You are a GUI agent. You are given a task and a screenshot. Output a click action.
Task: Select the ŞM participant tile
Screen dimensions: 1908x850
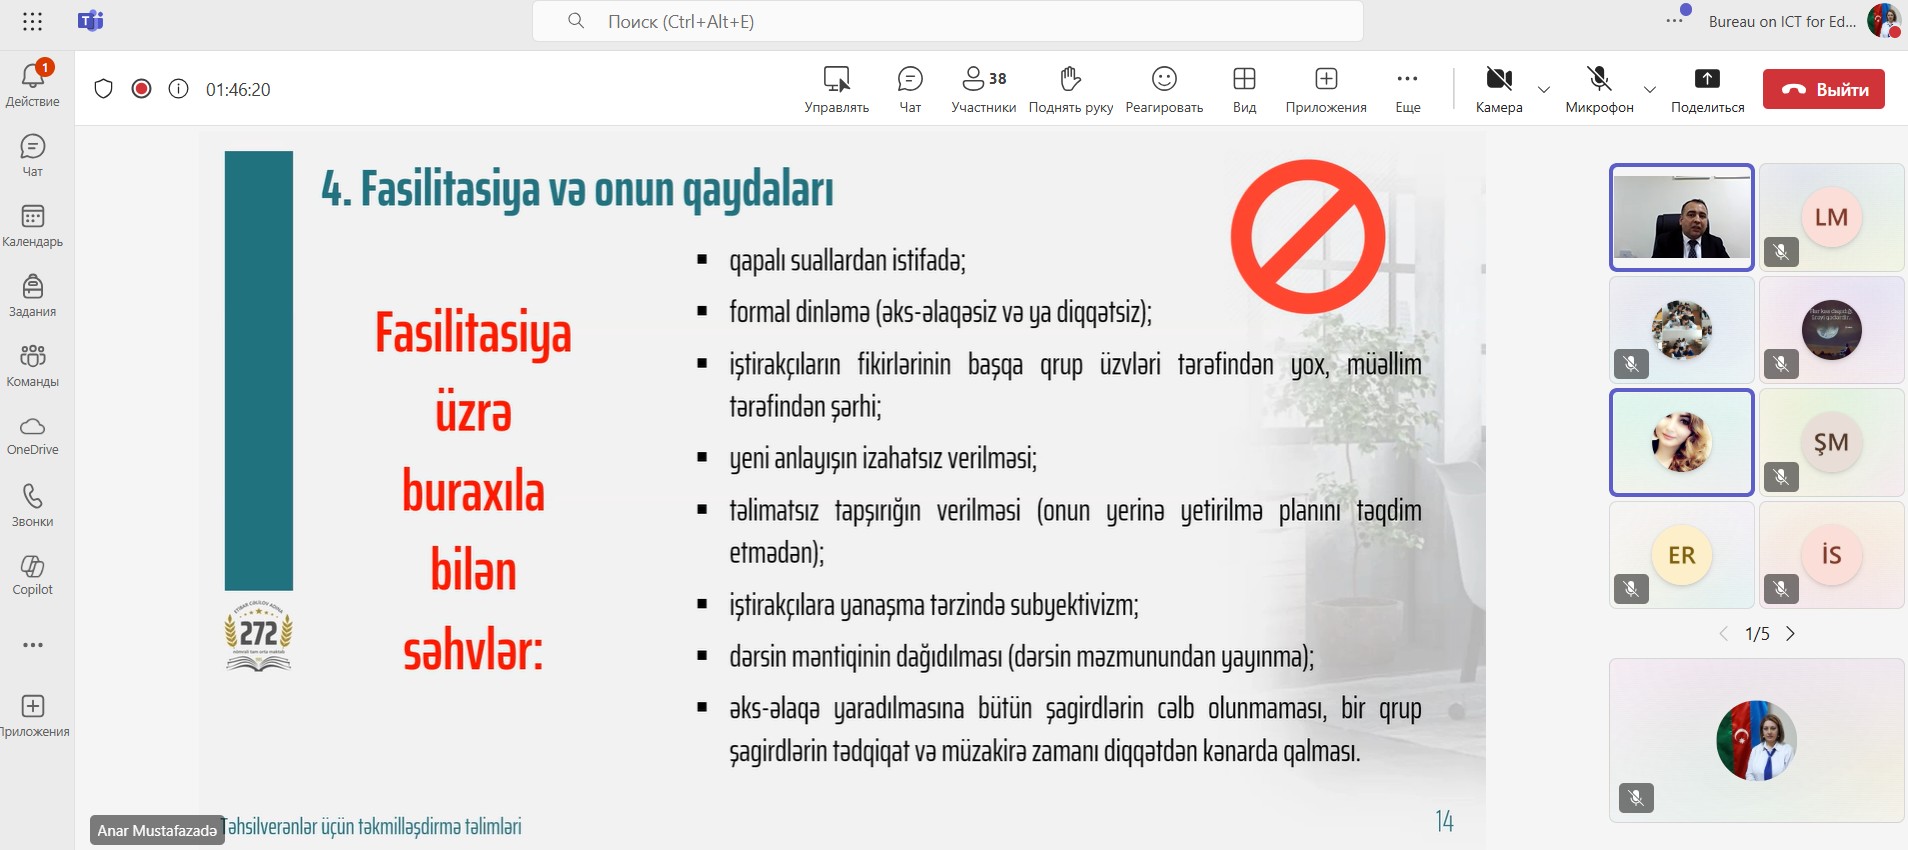pos(1832,442)
